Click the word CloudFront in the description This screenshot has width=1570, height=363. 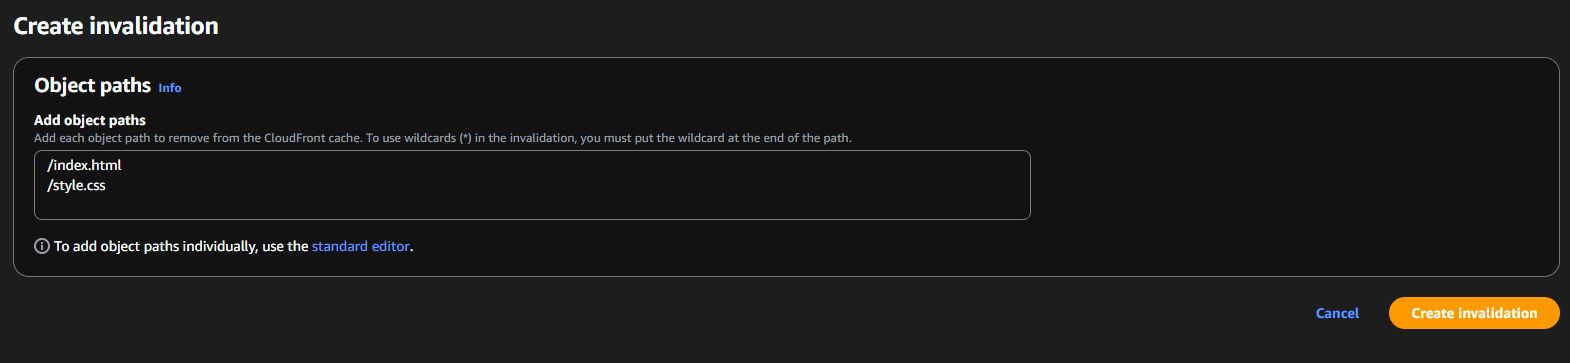(x=295, y=138)
